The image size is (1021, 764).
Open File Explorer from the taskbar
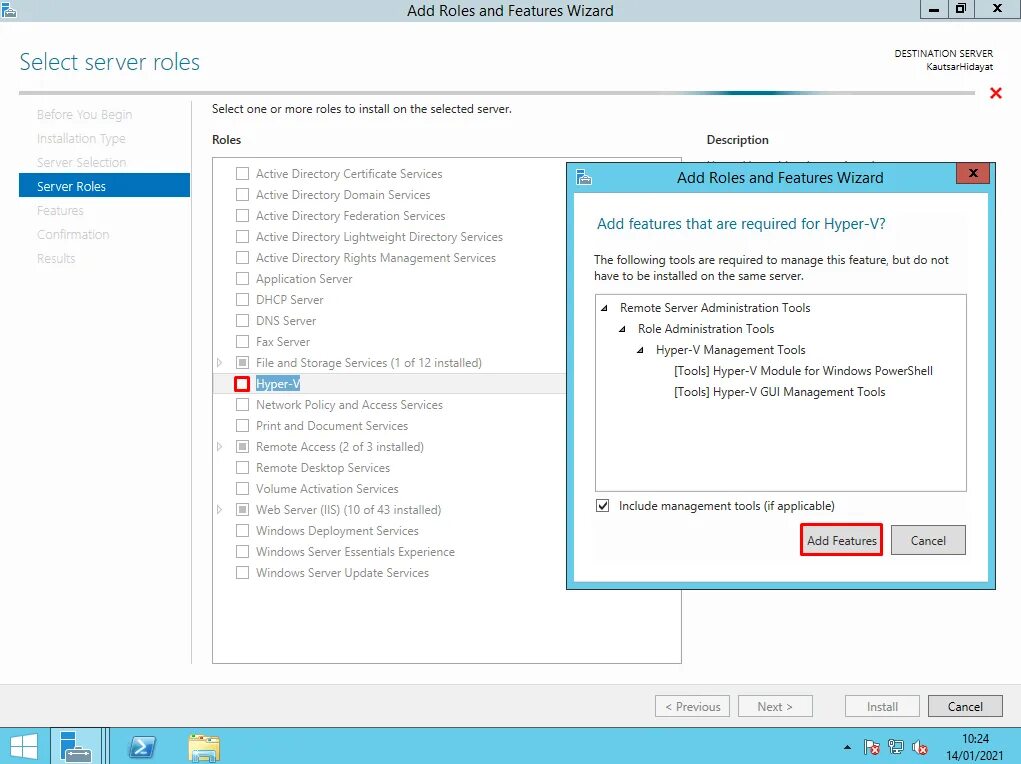204,747
